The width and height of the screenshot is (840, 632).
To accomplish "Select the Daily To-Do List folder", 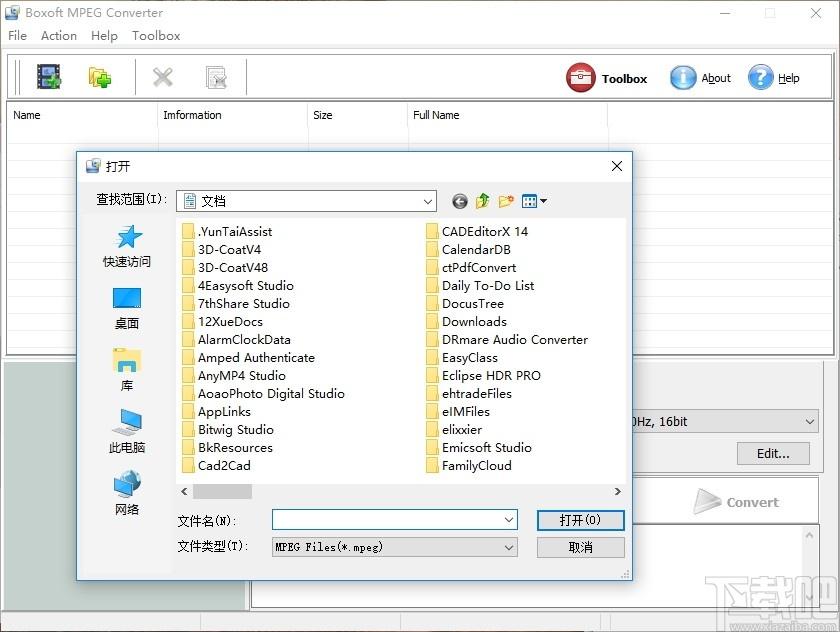I will coord(480,285).
